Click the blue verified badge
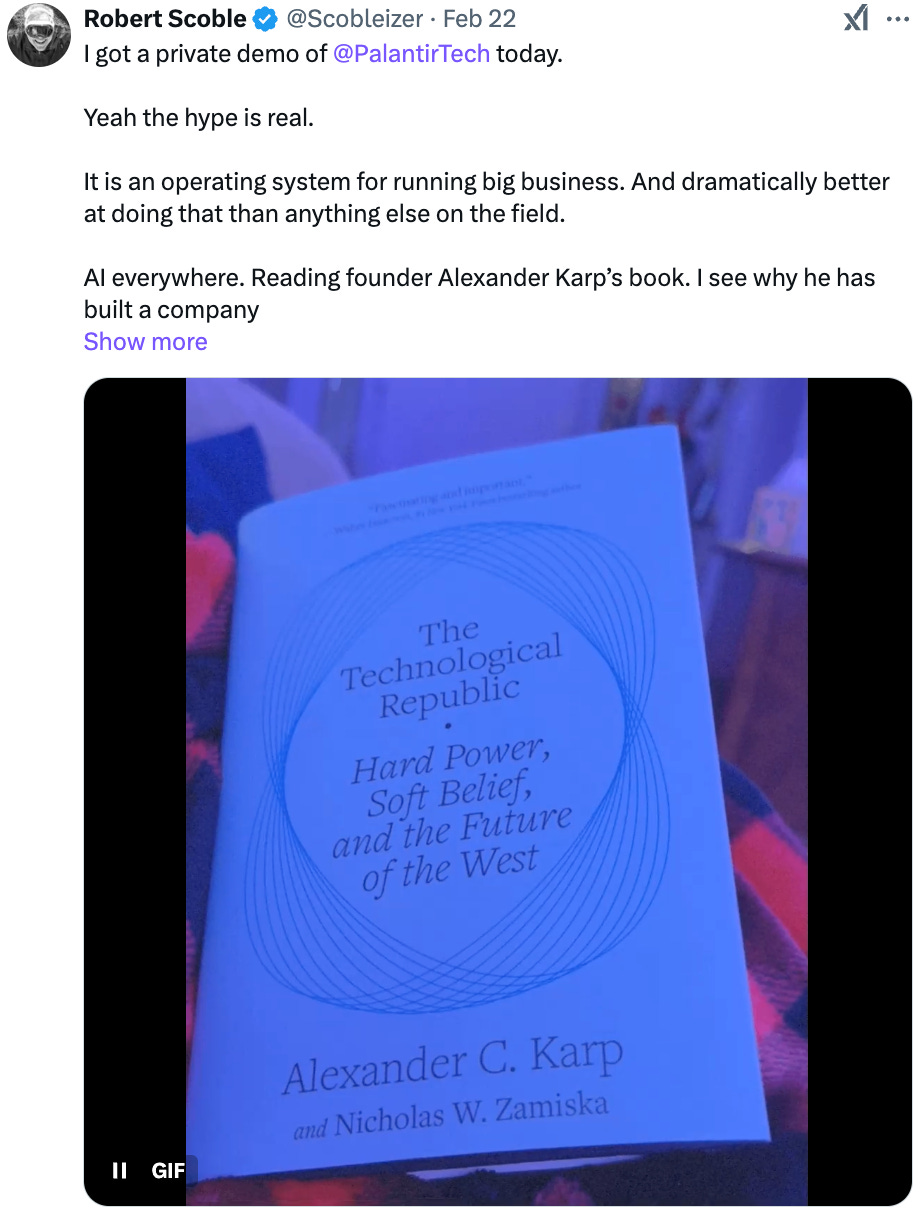Viewport: 920px width, 1214px height. [266, 18]
